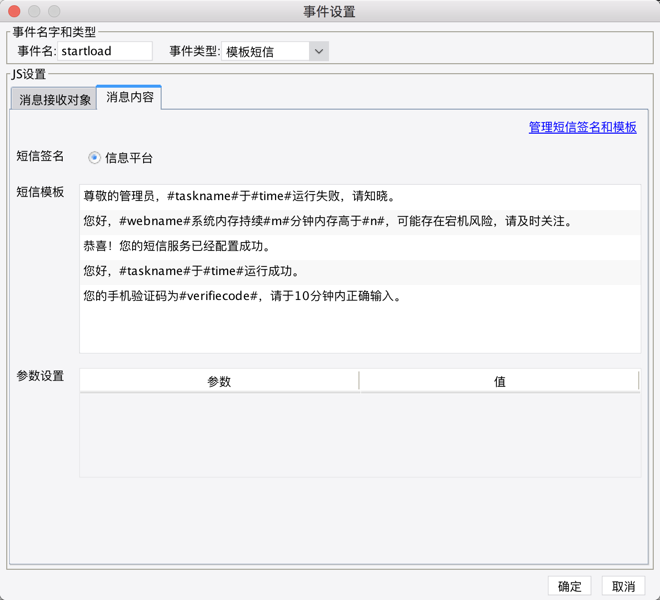660x600 pixels.
Task: Click the 参数 column header
Action: pos(219,381)
